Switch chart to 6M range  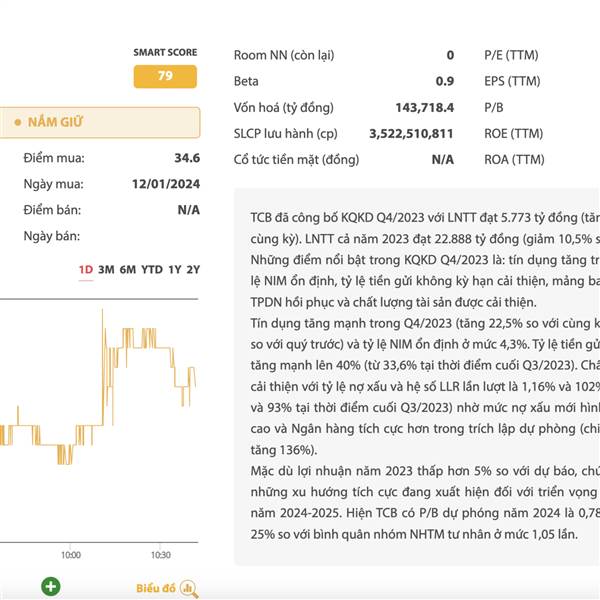coord(128,270)
